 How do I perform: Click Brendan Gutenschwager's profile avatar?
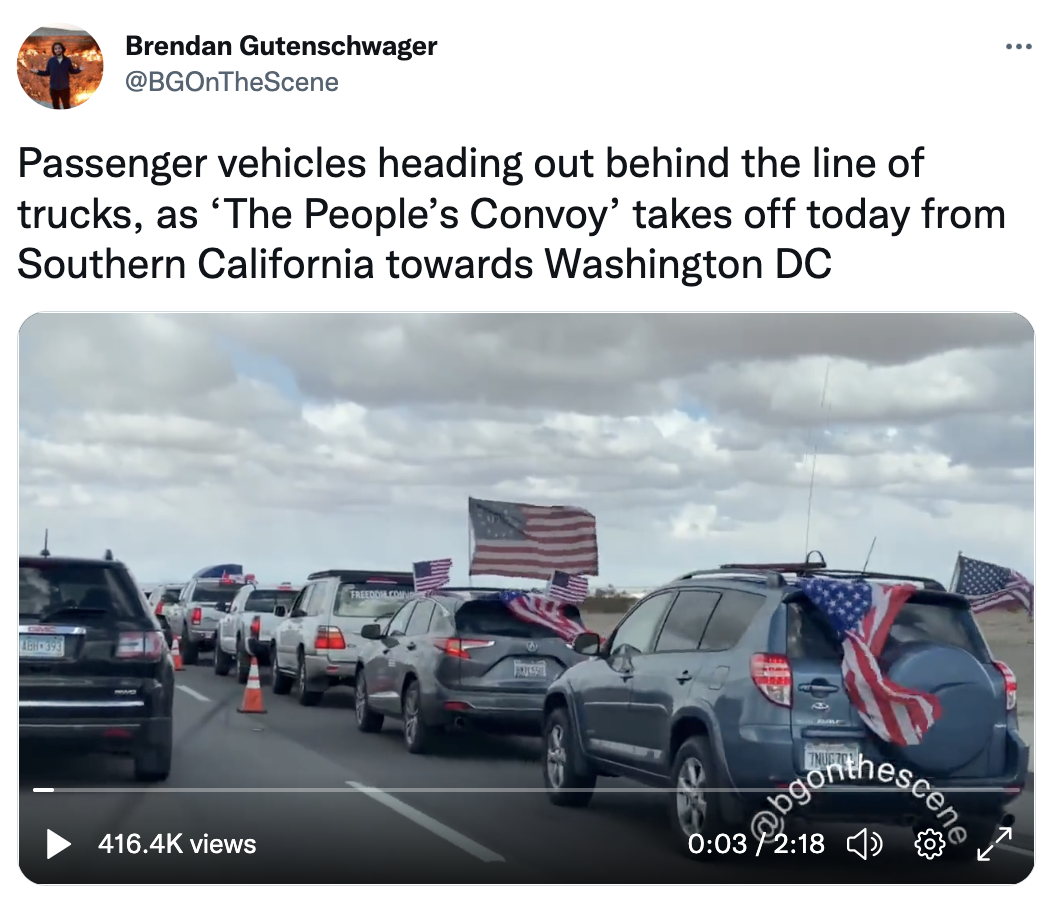tap(60, 66)
